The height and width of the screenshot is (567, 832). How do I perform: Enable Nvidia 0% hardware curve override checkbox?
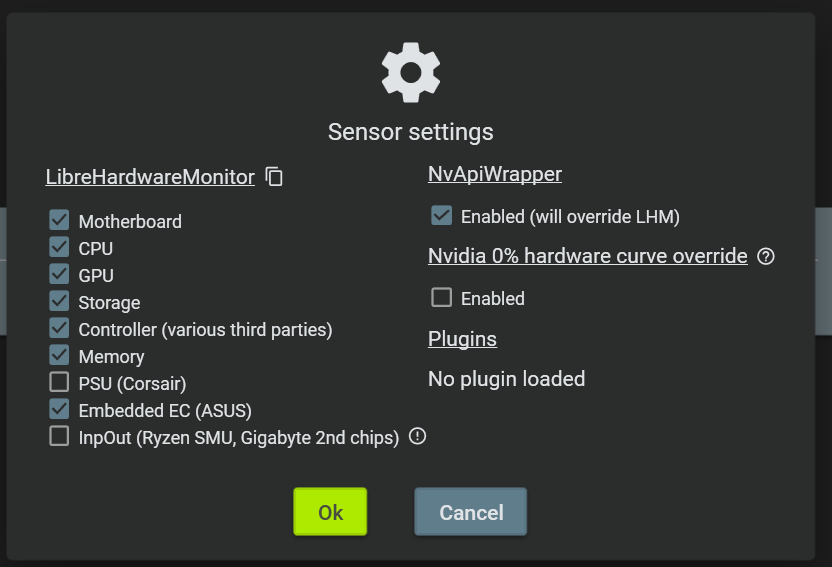[441, 297]
